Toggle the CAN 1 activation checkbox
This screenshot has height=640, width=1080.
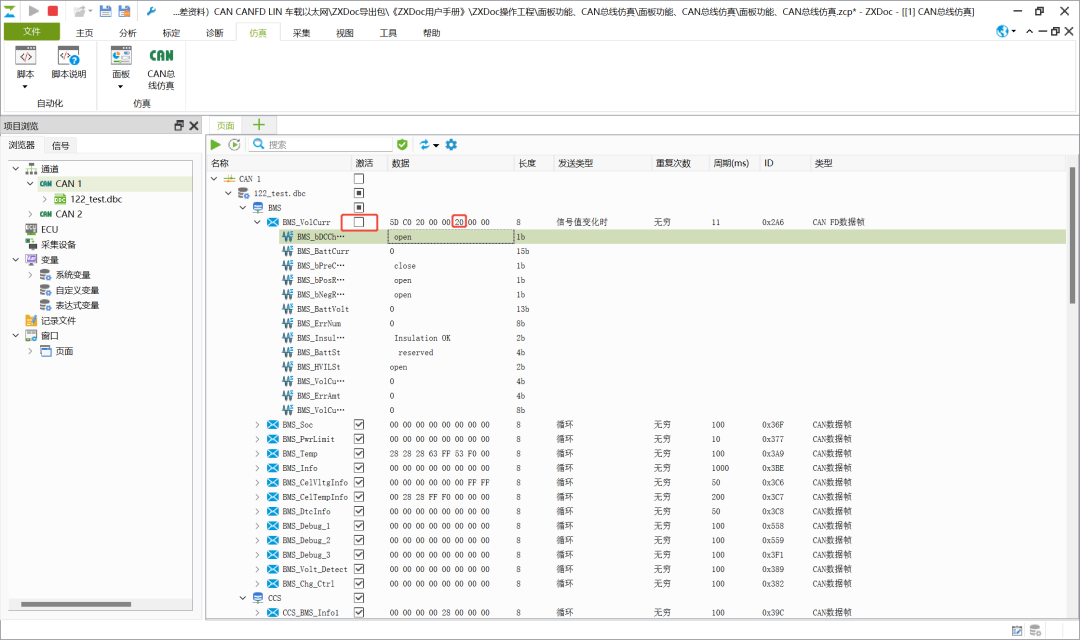tap(359, 178)
